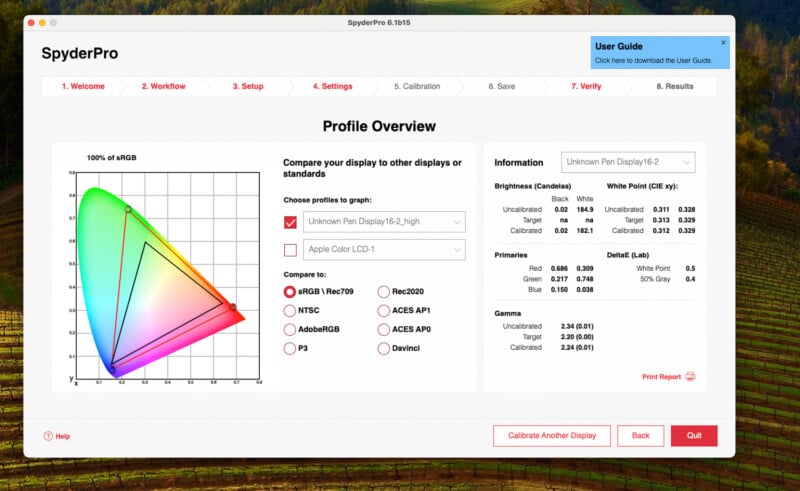Close the User Guide banner
800x491 pixels.
click(x=723, y=43)
